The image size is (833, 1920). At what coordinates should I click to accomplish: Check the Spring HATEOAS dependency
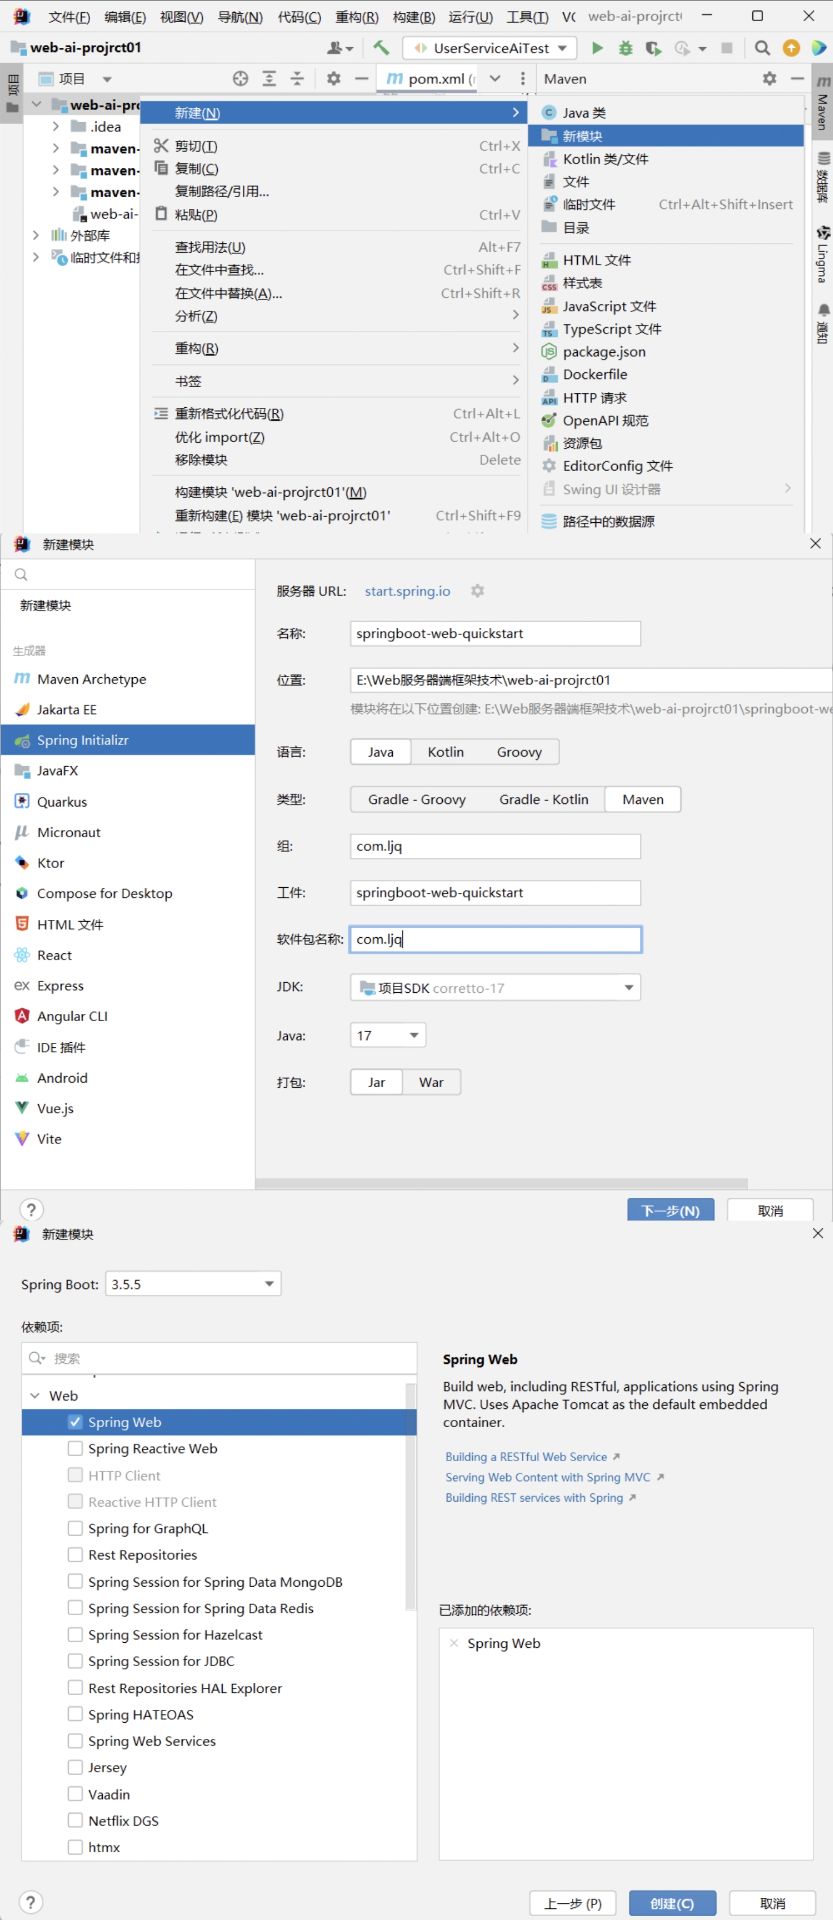75,1714
